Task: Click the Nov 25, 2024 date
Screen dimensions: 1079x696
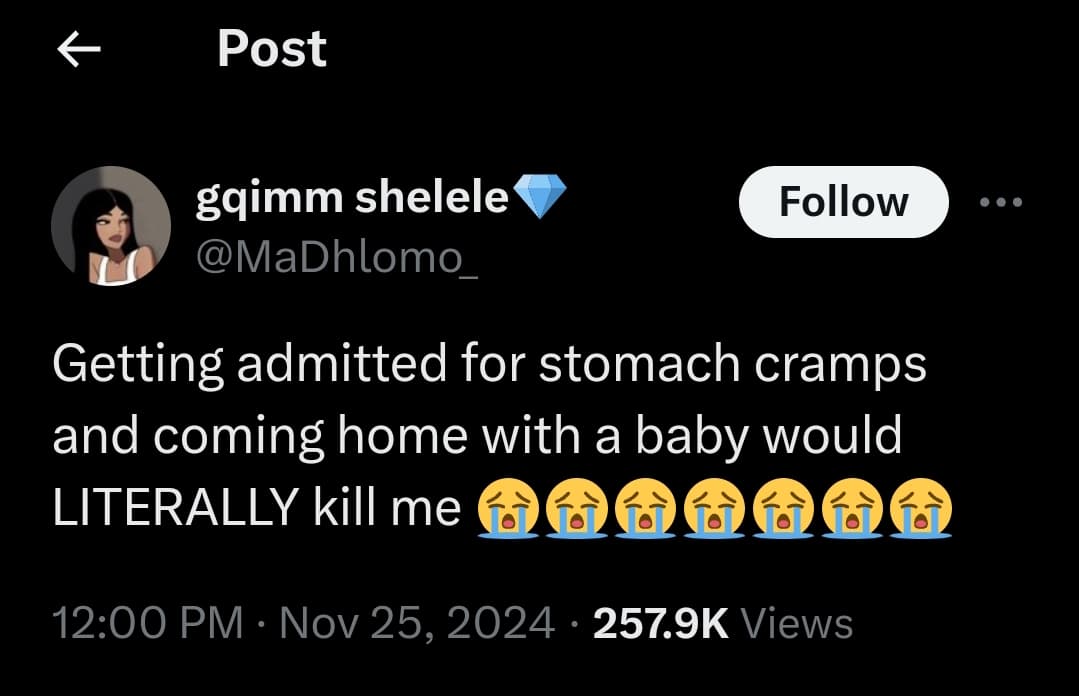Action: click(x=416, y=623)
